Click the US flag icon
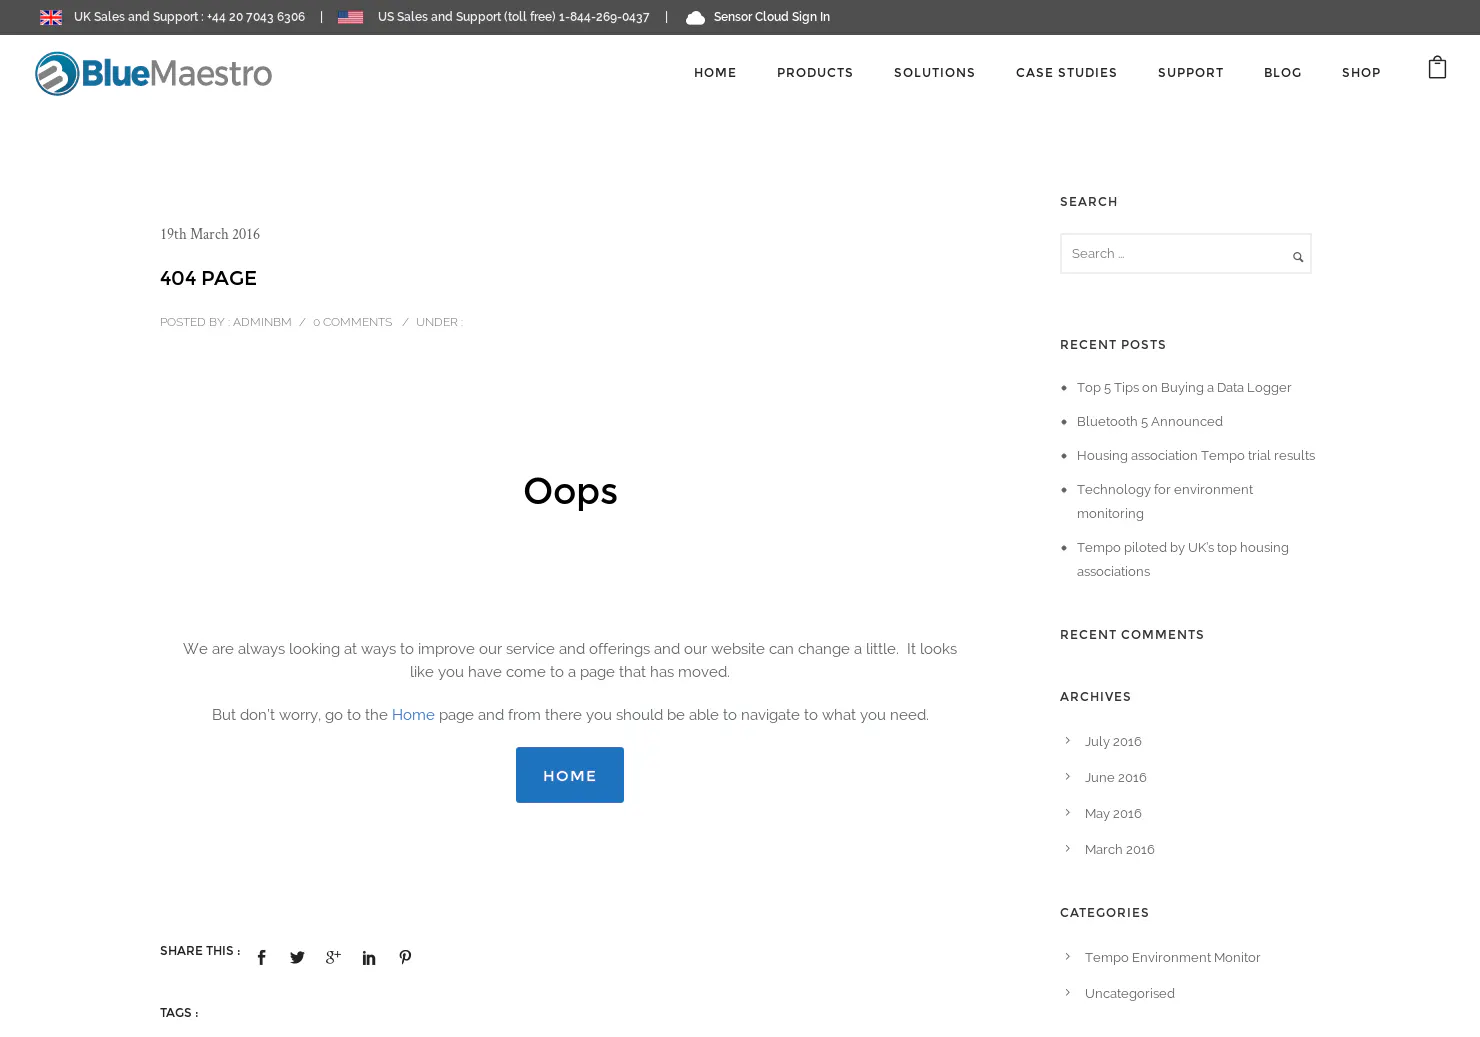Viewport: 1480px width, 1037px height. pyautogui.click(x=350, y=17)
